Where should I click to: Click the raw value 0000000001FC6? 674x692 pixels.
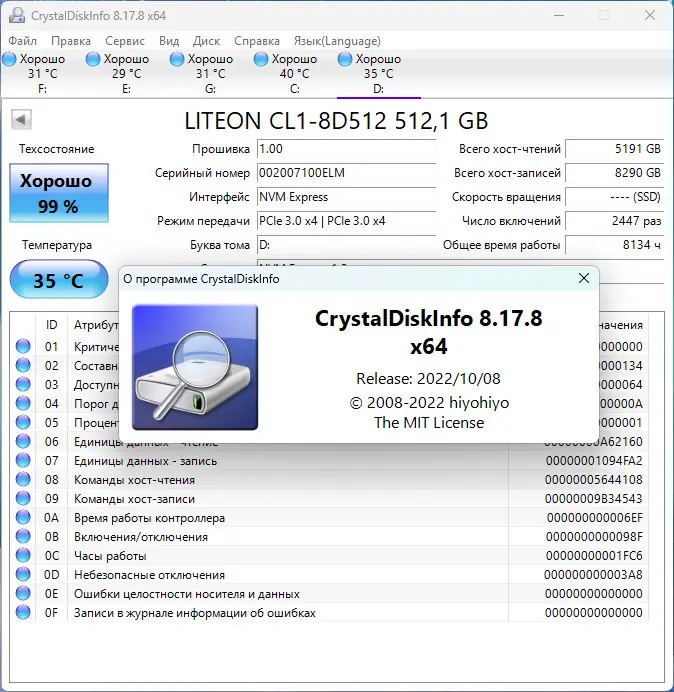(x=594, y=556)
